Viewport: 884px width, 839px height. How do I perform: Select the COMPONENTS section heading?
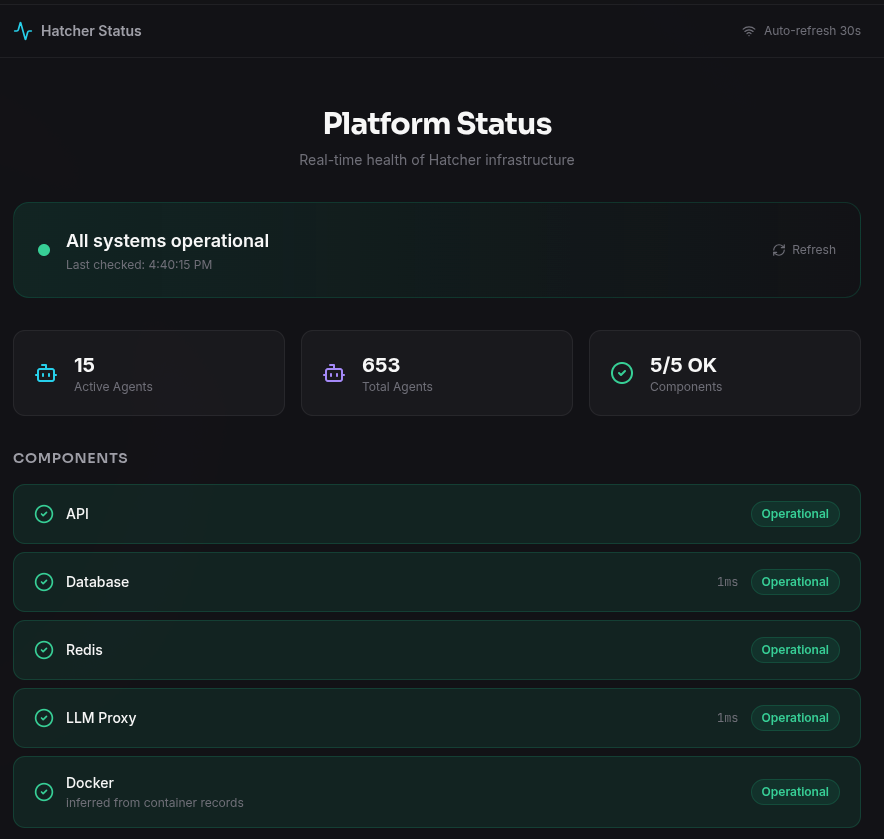pyautogui.click(x=70, y=458)
